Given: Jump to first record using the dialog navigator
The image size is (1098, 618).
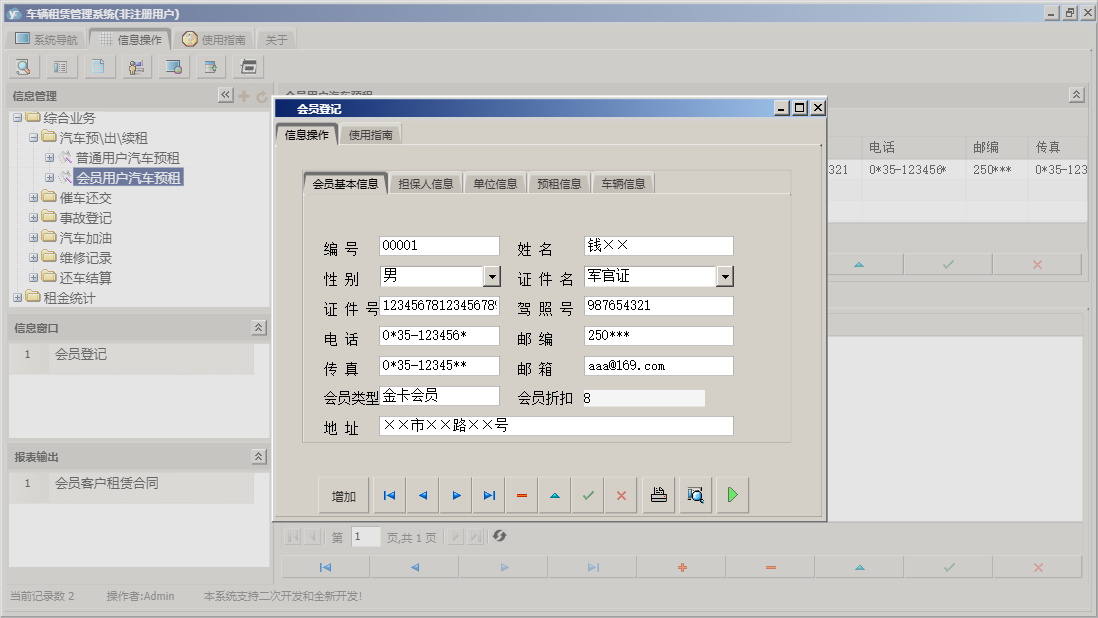Looking at the screenshot, I should 389,494.
